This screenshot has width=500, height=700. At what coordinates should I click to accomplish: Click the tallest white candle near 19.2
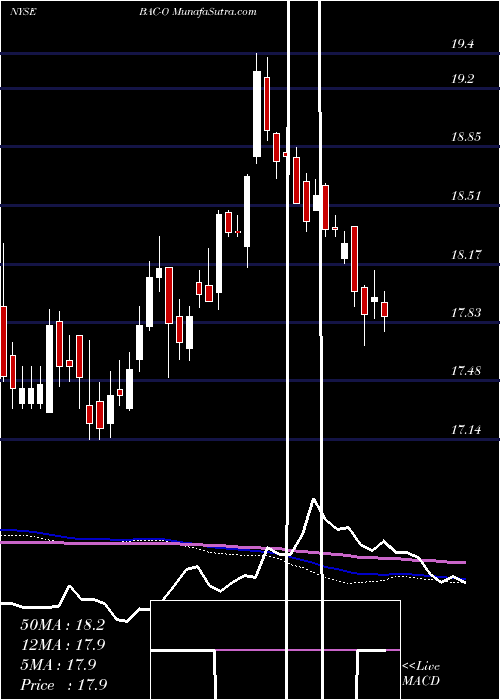click(257, 114)
